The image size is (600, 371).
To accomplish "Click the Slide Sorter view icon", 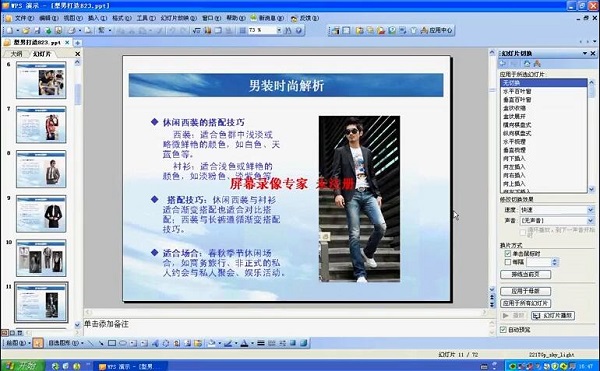I will tap(13, 333).
